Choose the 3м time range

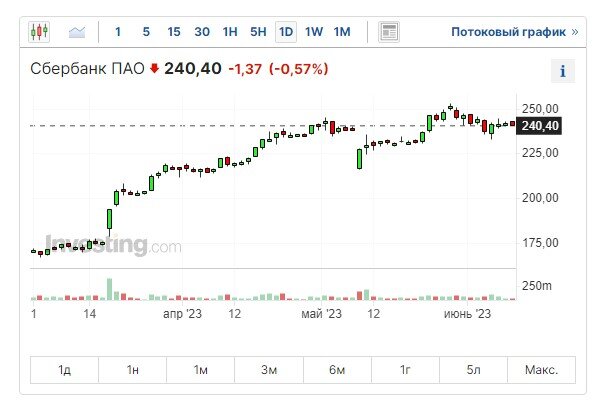[x=269, y=370]
